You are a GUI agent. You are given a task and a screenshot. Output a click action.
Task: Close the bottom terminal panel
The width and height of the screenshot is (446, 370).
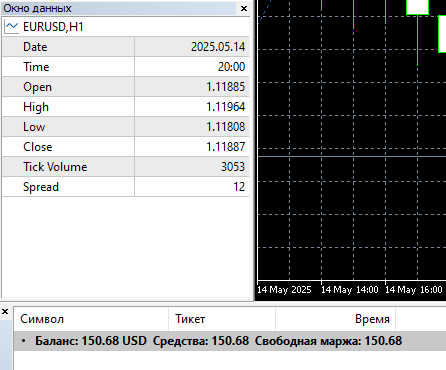point(5,312)
